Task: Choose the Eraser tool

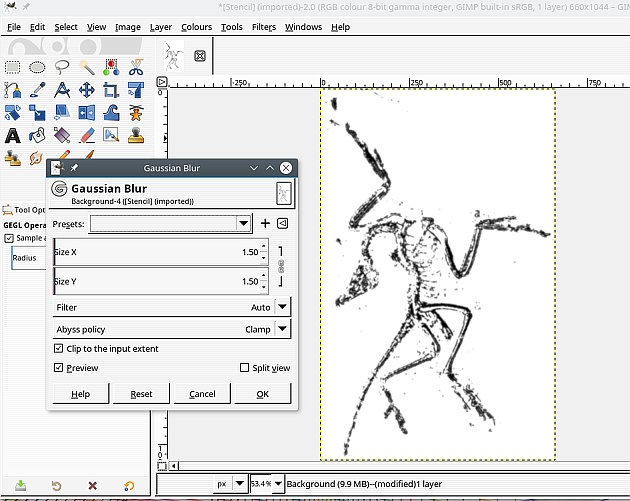Action: (86, 136)
